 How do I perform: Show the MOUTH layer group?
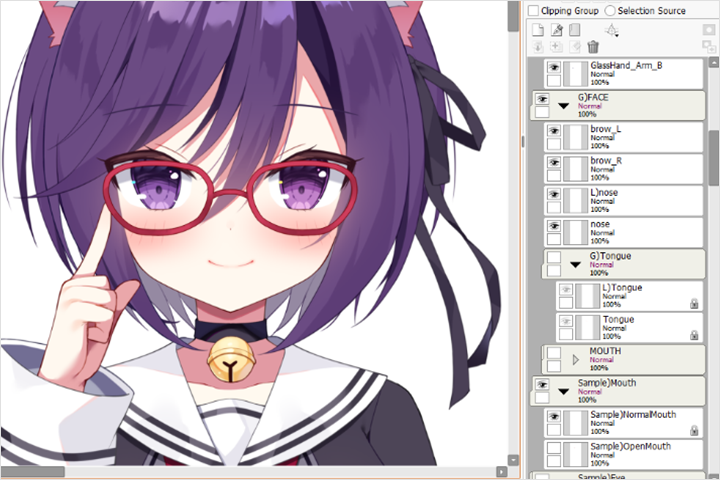tap(554, 353)
